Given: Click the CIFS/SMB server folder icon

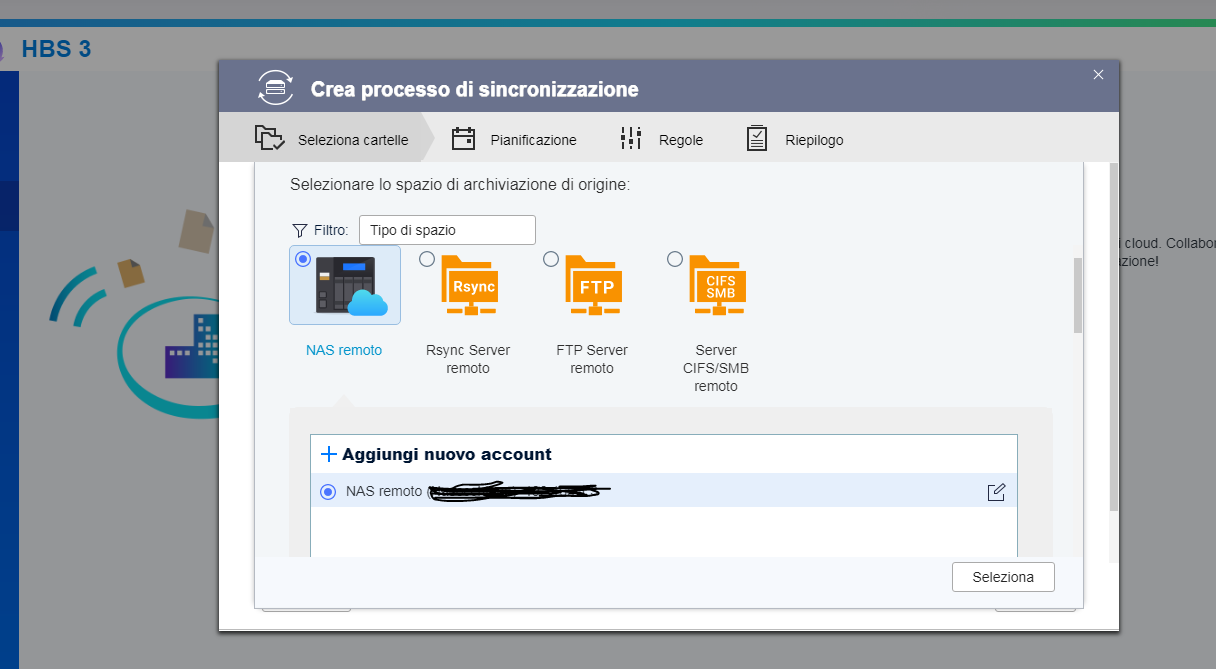Looking at the screenshot, I should click(x=720, y=286).
